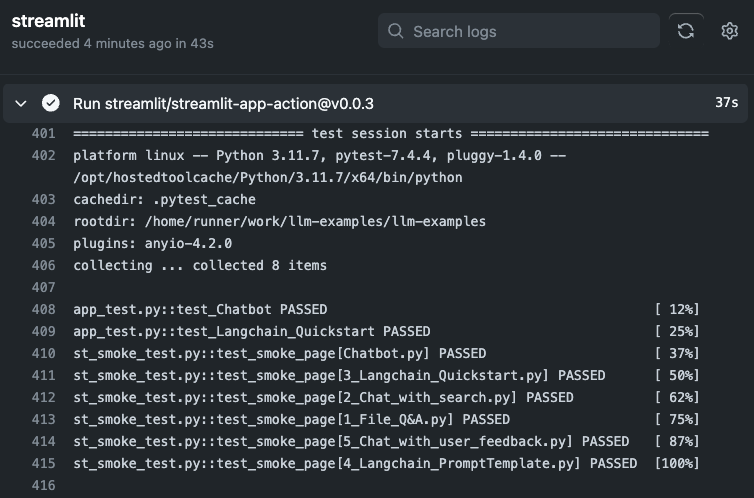Click line number 415
Viewport: 754px width, 498px height.
pyautogui.click(x=43, y=463)
